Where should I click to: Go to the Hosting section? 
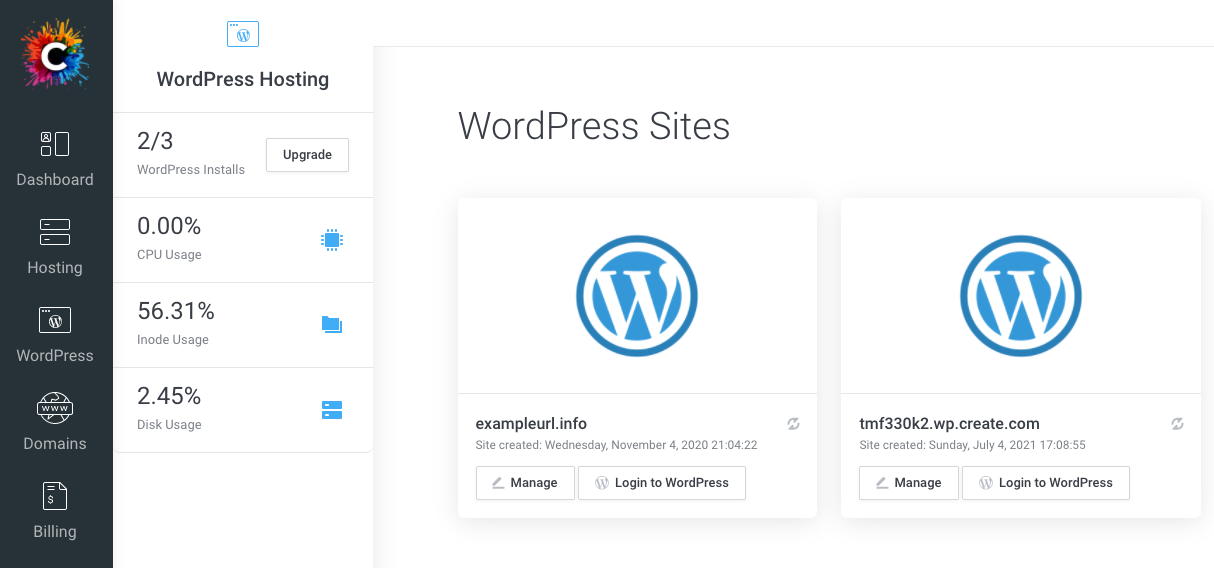(x=55, y=246)
